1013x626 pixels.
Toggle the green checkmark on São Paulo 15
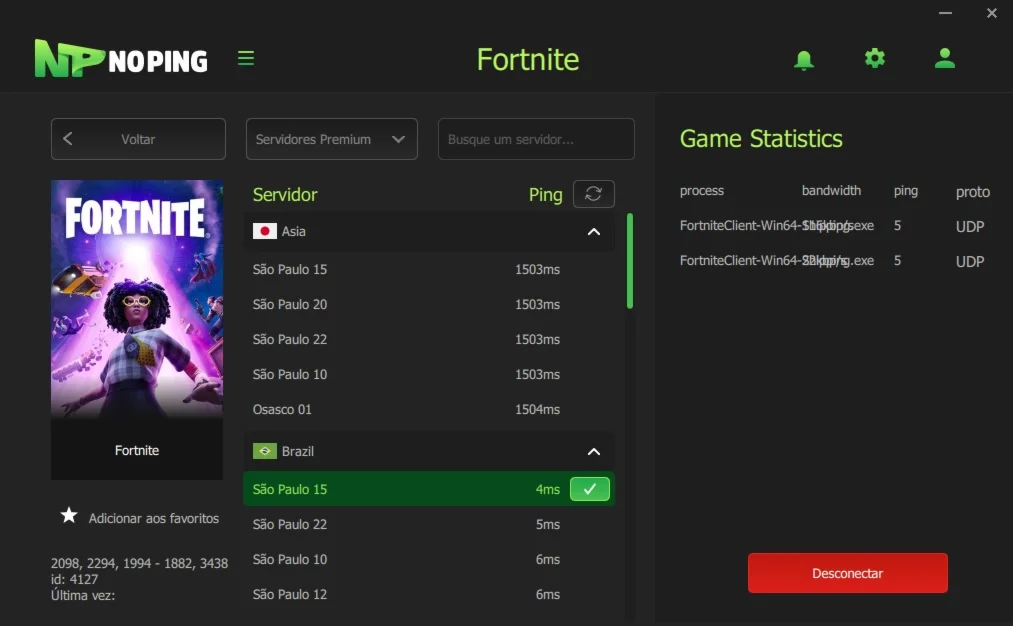pos(590,489)
